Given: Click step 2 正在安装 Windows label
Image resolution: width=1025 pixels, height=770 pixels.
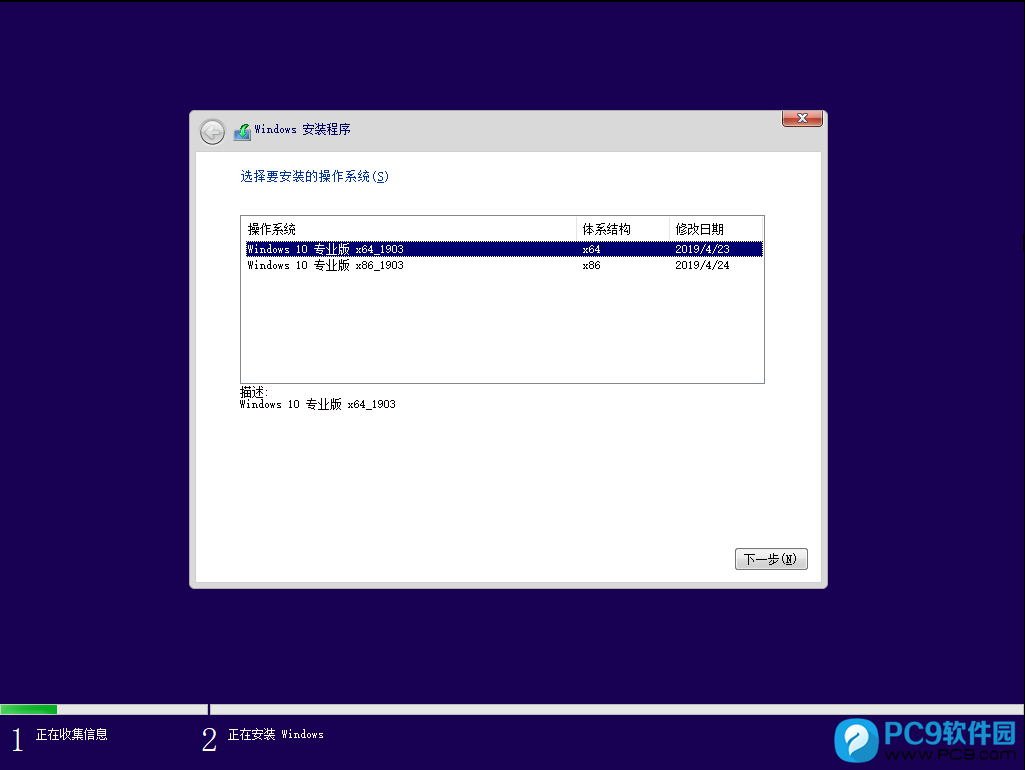Looking at the screenshot, I should pyautogui.click(x=275, y=735).
